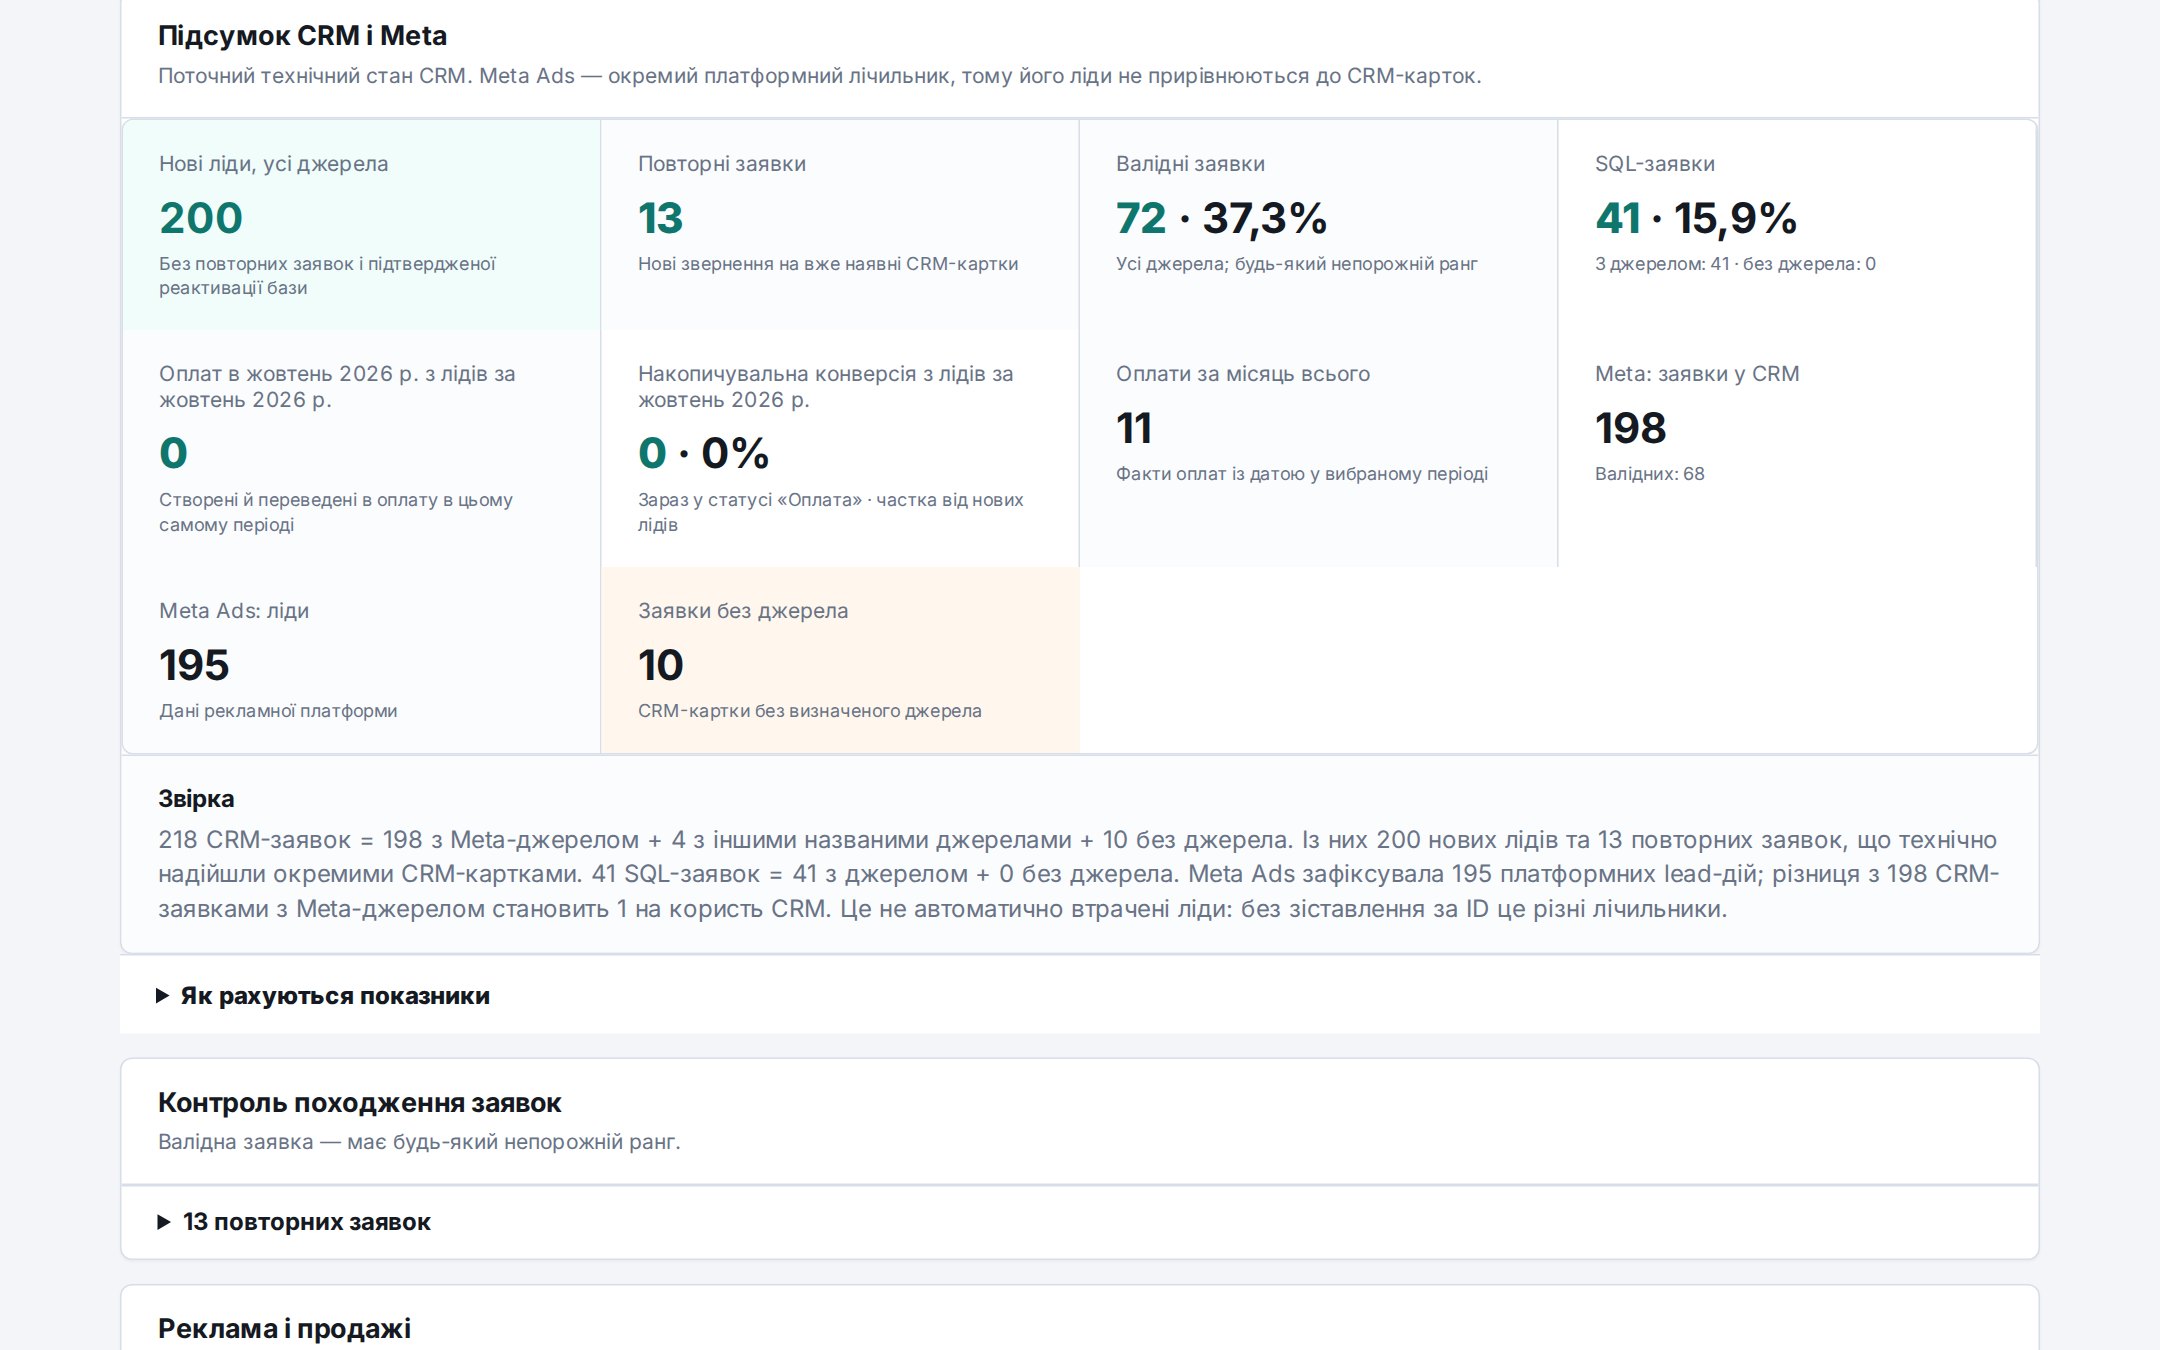Click value 195 under 'Meta Ads: ліди'
The image size is (2160, 1350).
[x=194, y=665]
